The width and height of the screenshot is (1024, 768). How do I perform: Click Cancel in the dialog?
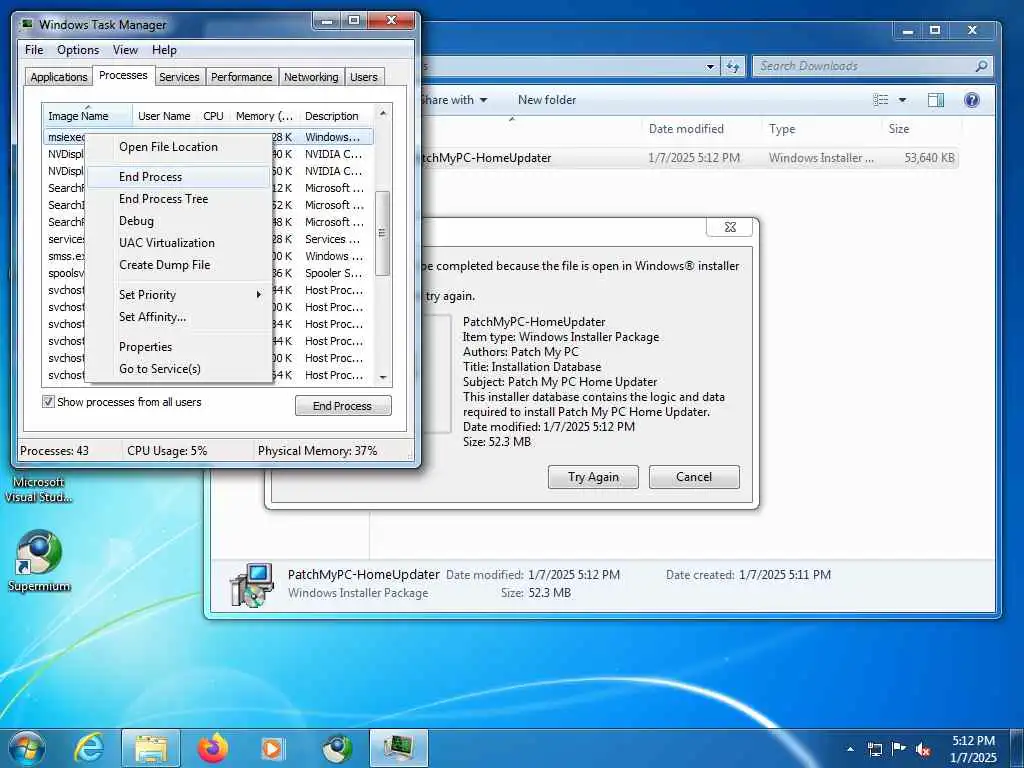coord(694,477)
